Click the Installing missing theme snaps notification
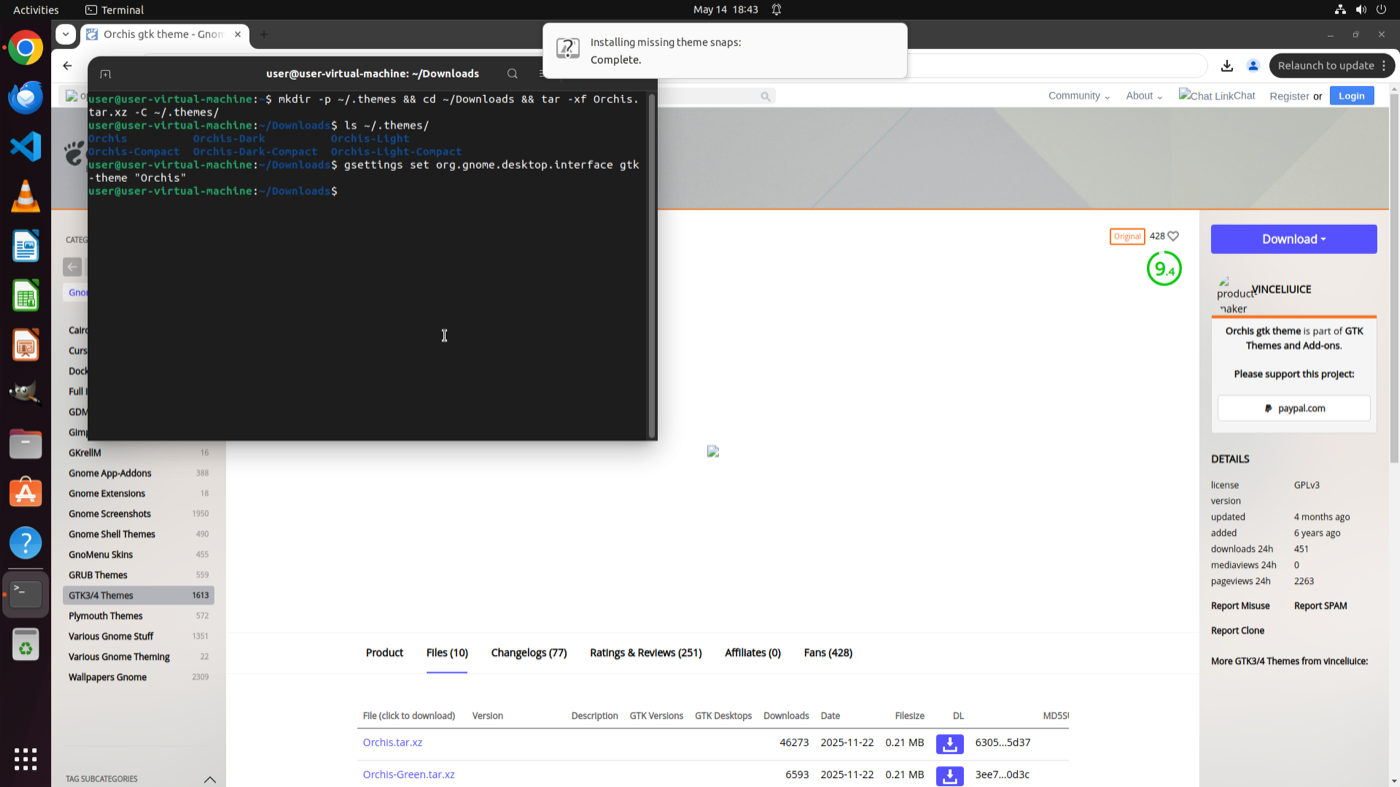This screenshot has width=1400, height=787. pos(725,51)
